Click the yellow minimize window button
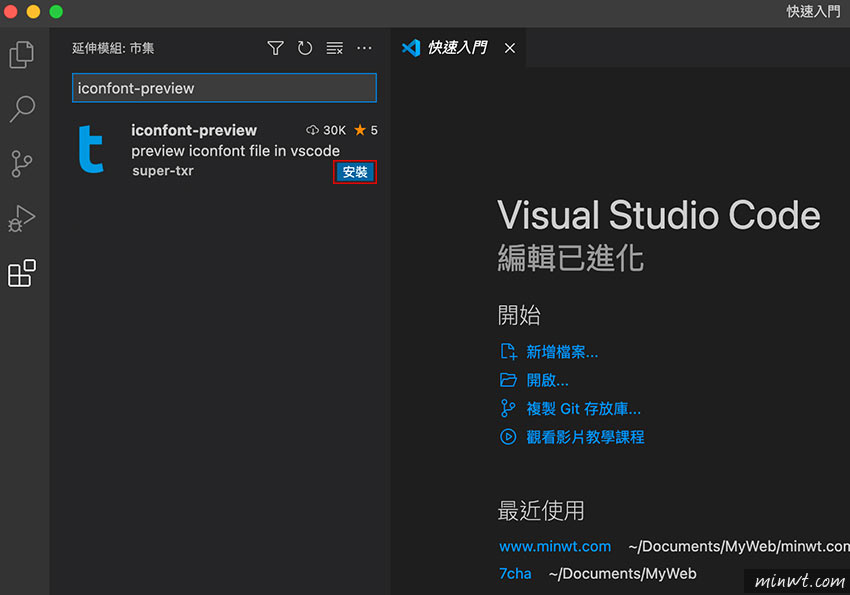 33,11
